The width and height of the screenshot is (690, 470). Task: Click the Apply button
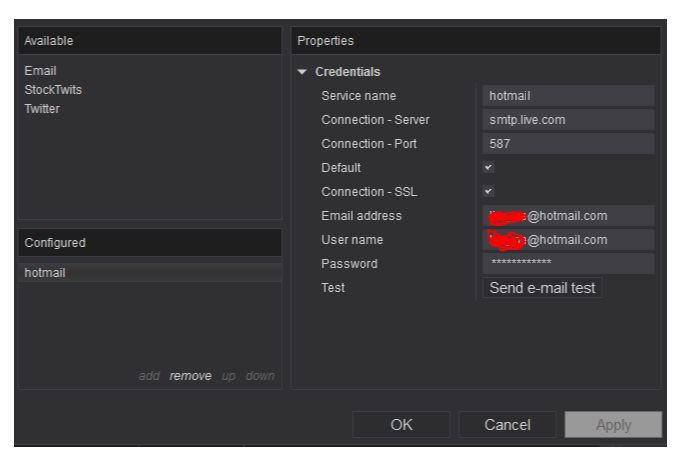[x=613, y=425]
